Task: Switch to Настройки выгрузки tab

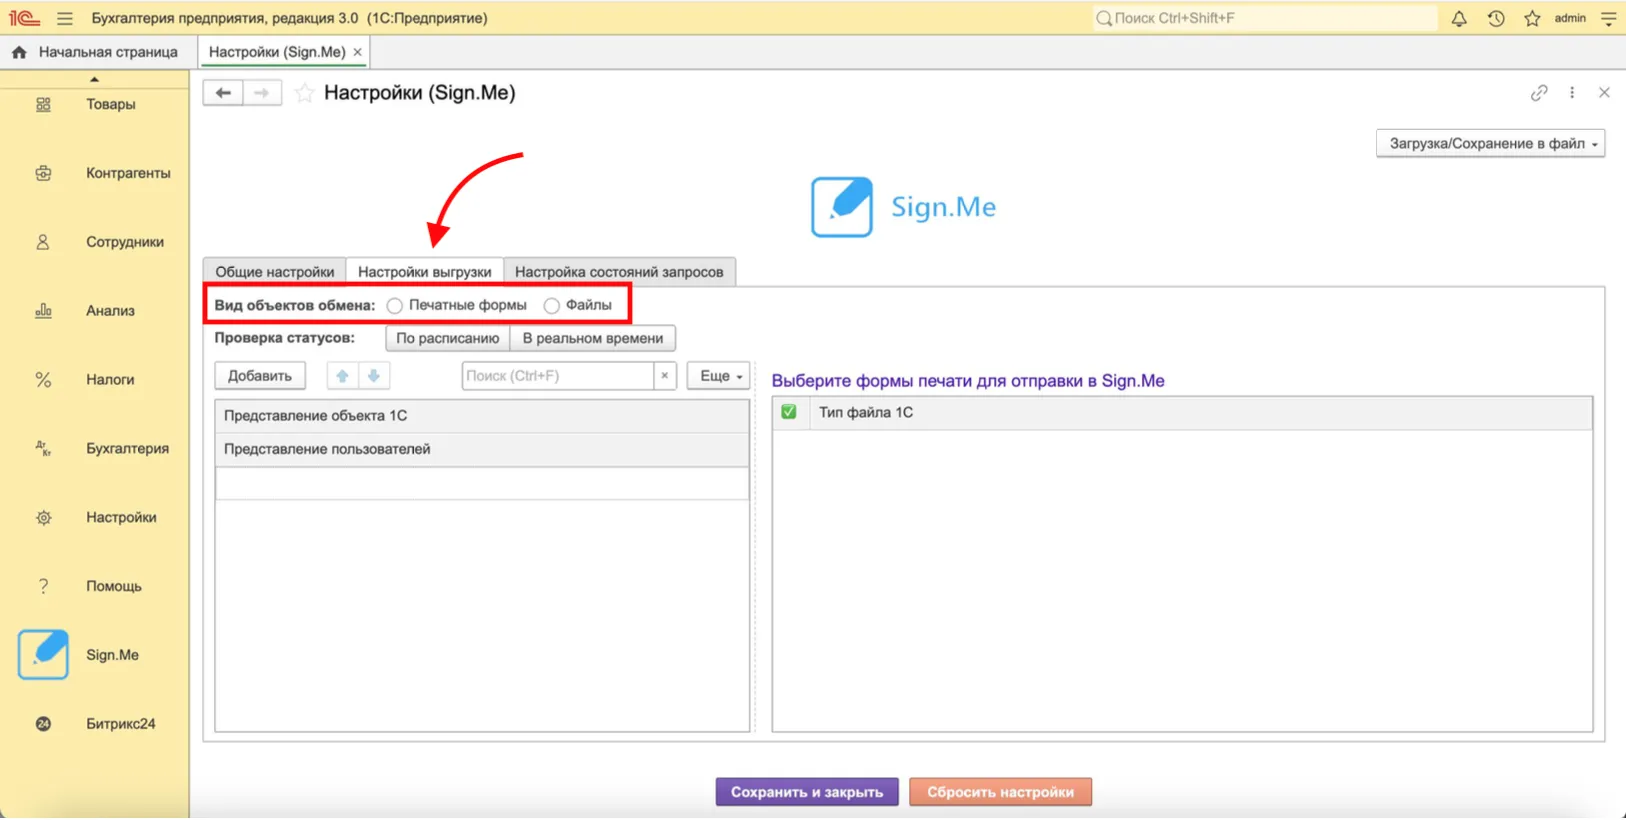Action: coord(425,272)
